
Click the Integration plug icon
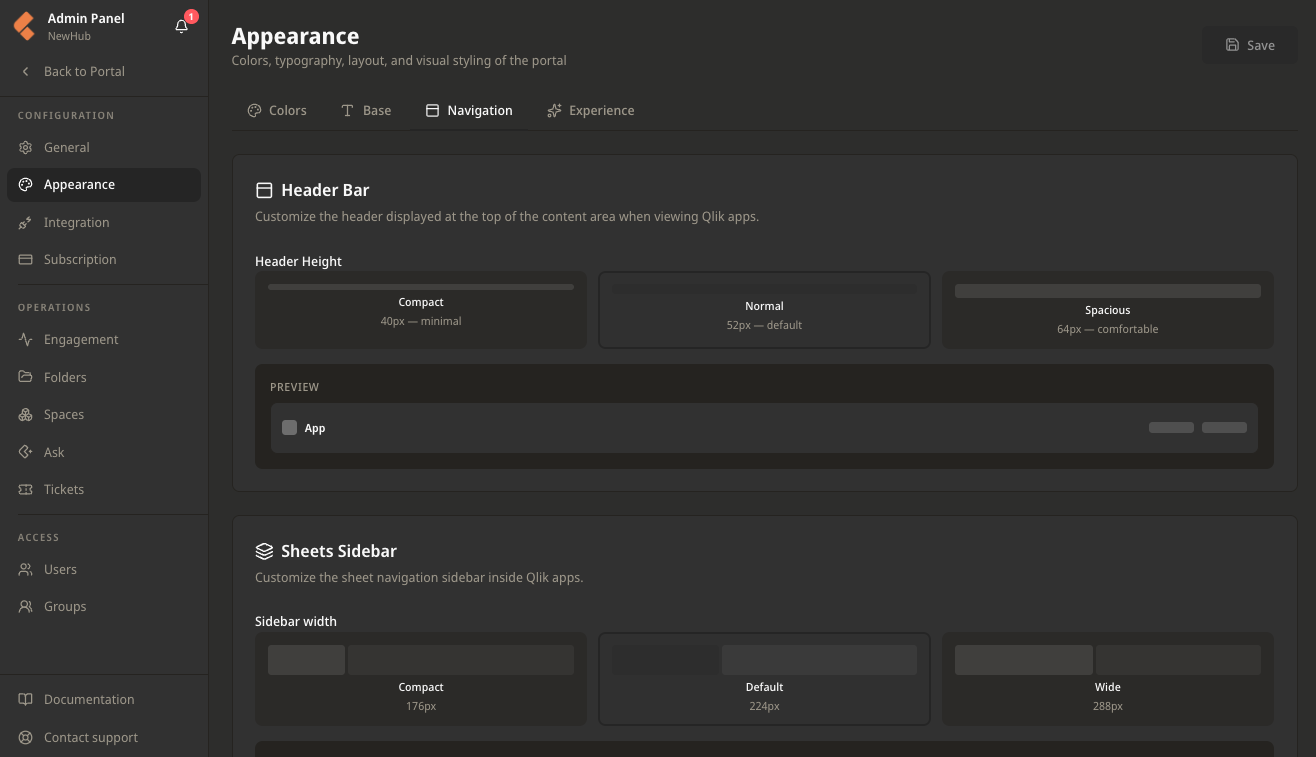point(26,223)
